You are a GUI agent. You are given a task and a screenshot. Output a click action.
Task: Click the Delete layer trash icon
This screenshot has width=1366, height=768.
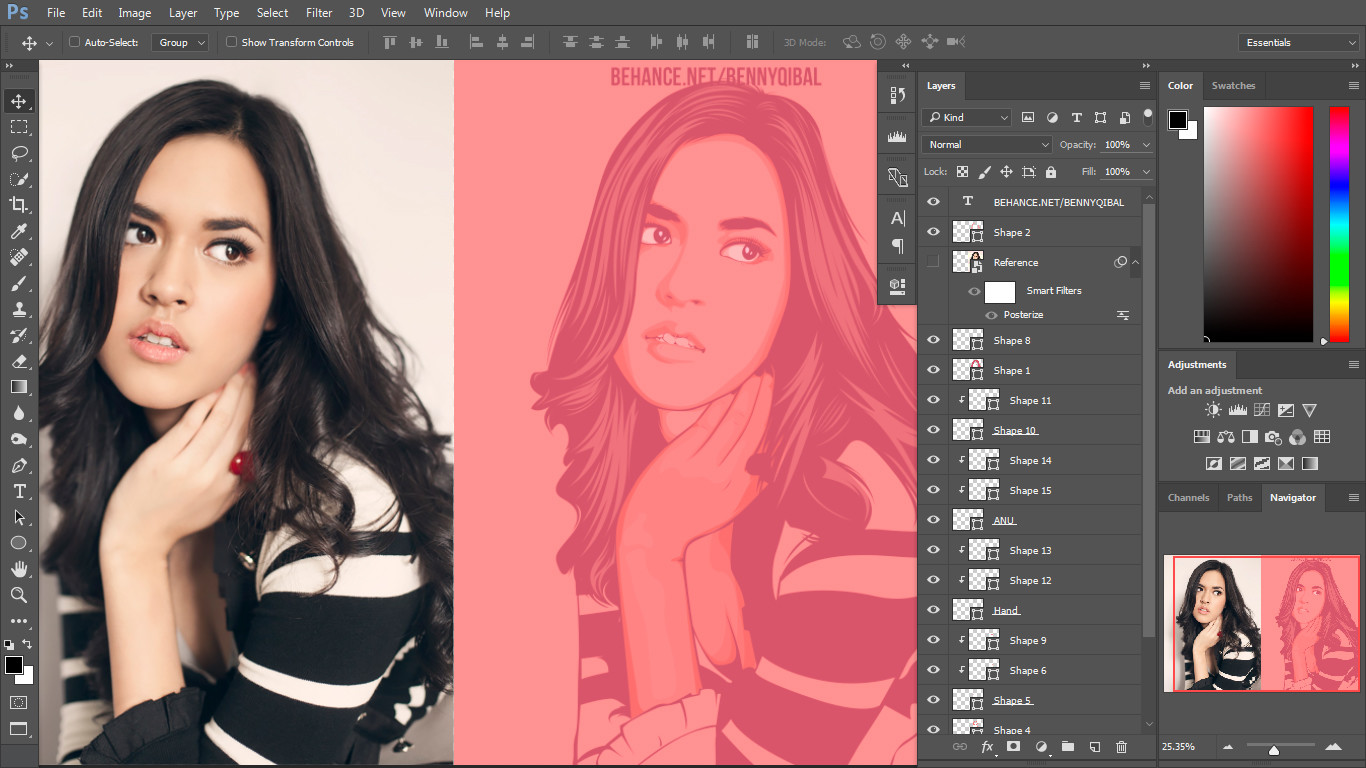[x=1121, y=747]
